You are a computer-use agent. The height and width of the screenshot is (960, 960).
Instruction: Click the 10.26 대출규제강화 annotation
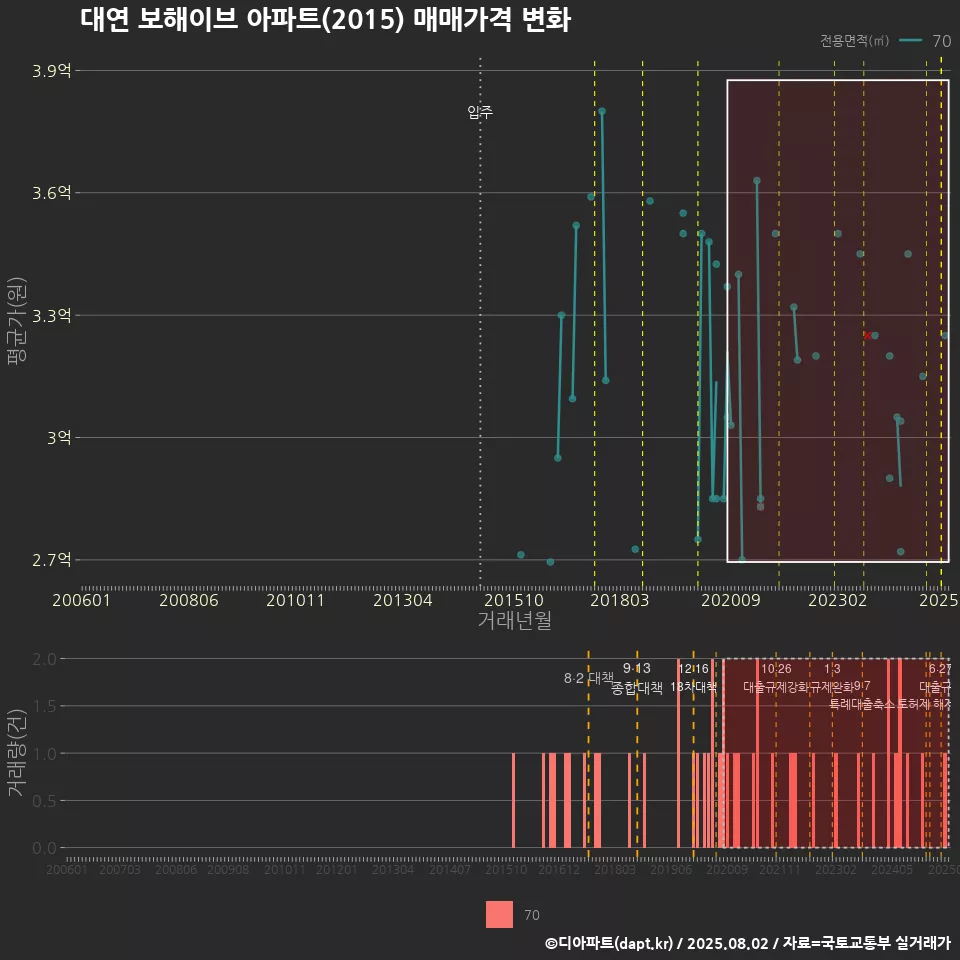[x=776, y=678]
